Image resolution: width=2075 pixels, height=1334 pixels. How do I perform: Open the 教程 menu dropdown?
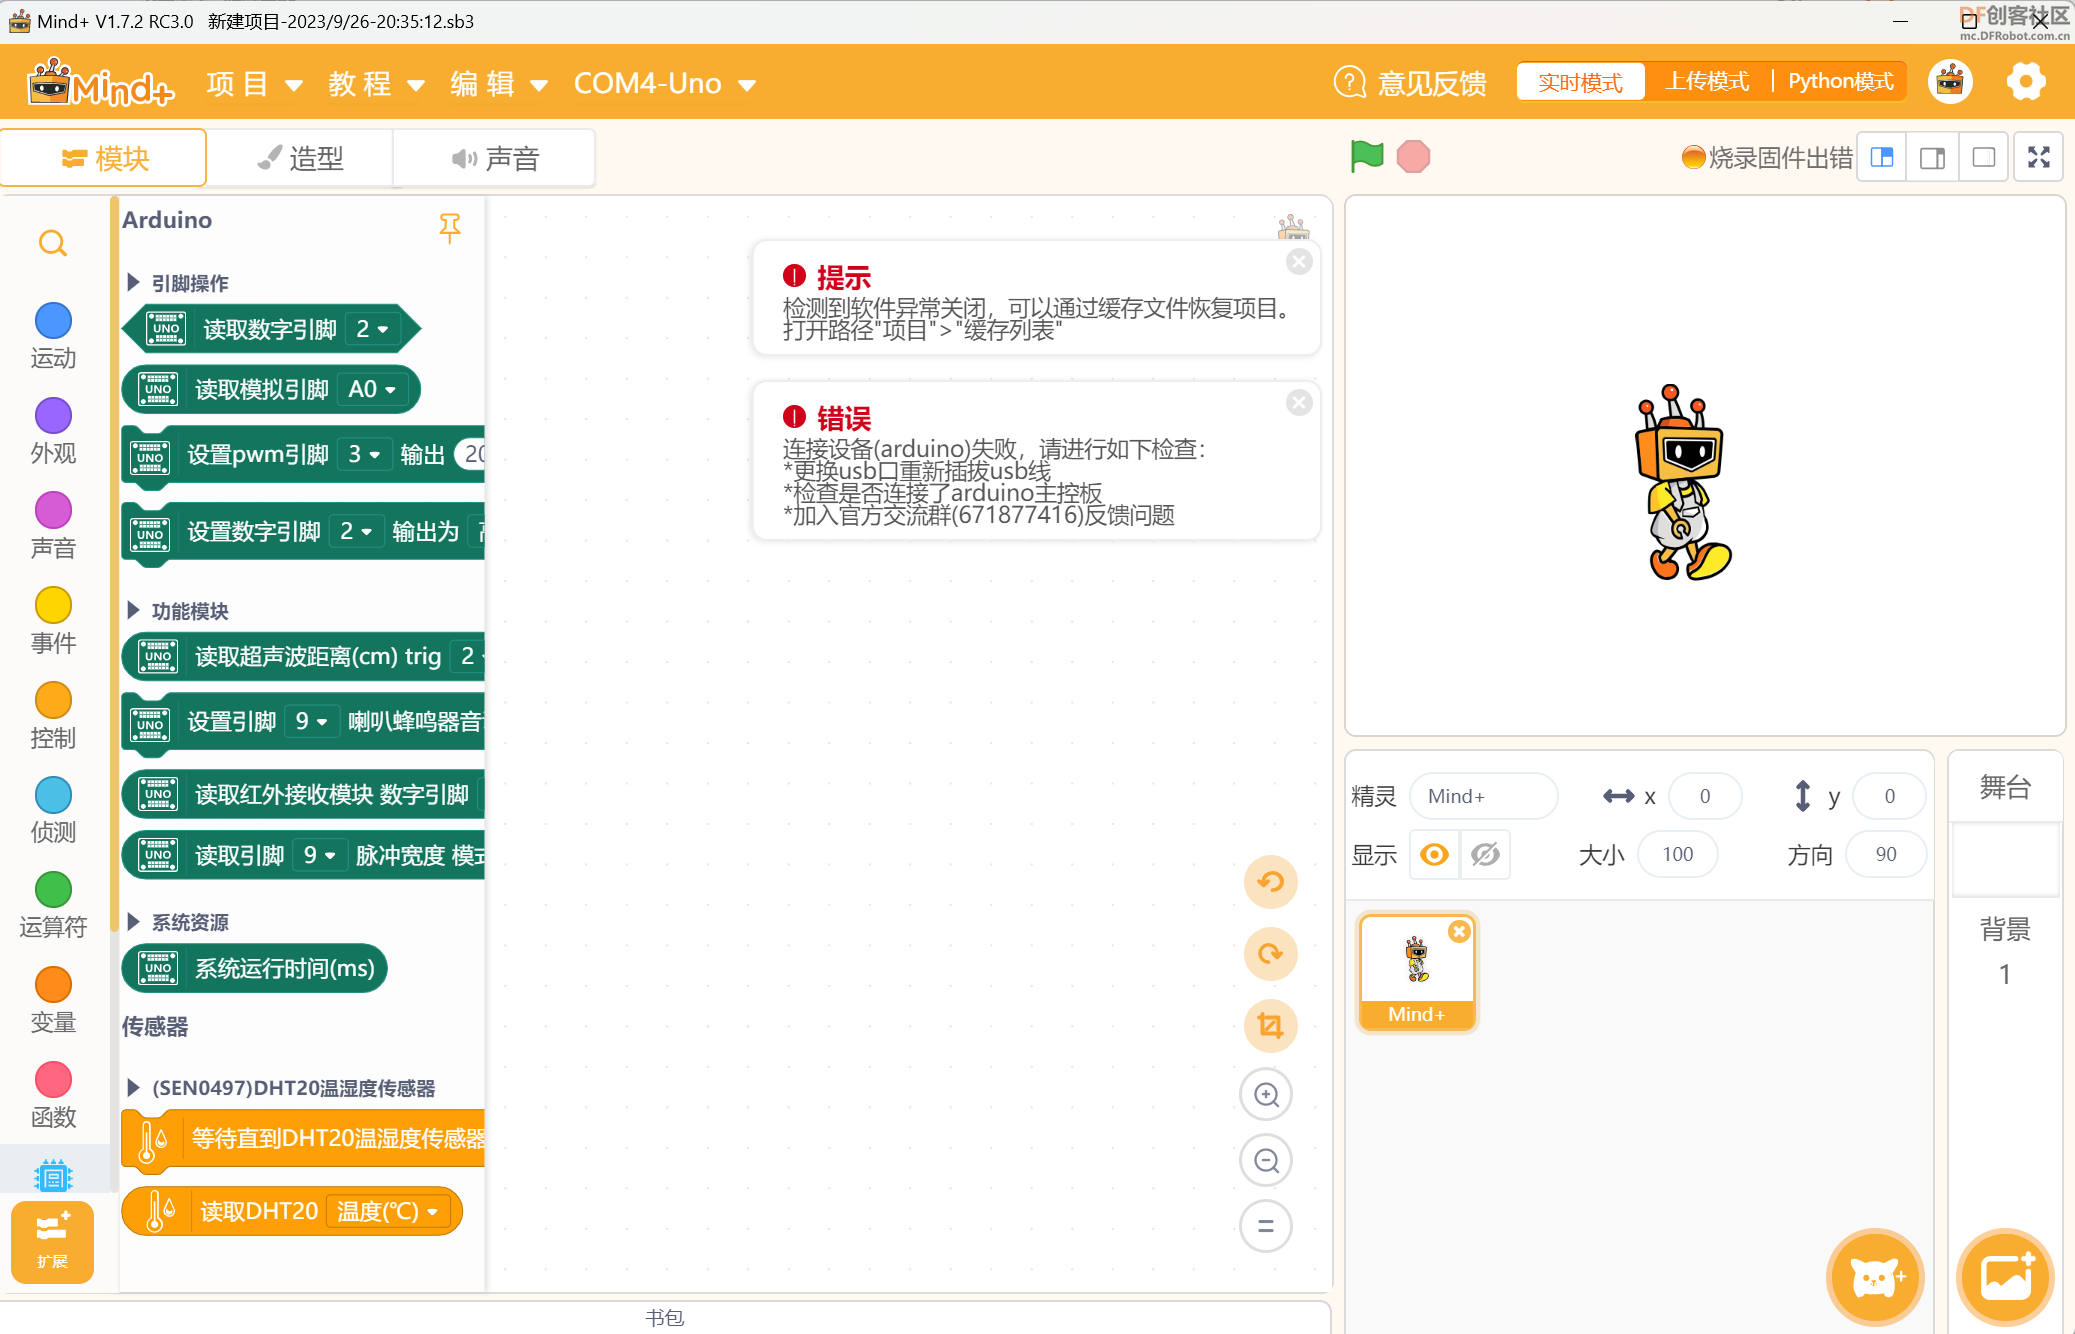coord(377,83)
